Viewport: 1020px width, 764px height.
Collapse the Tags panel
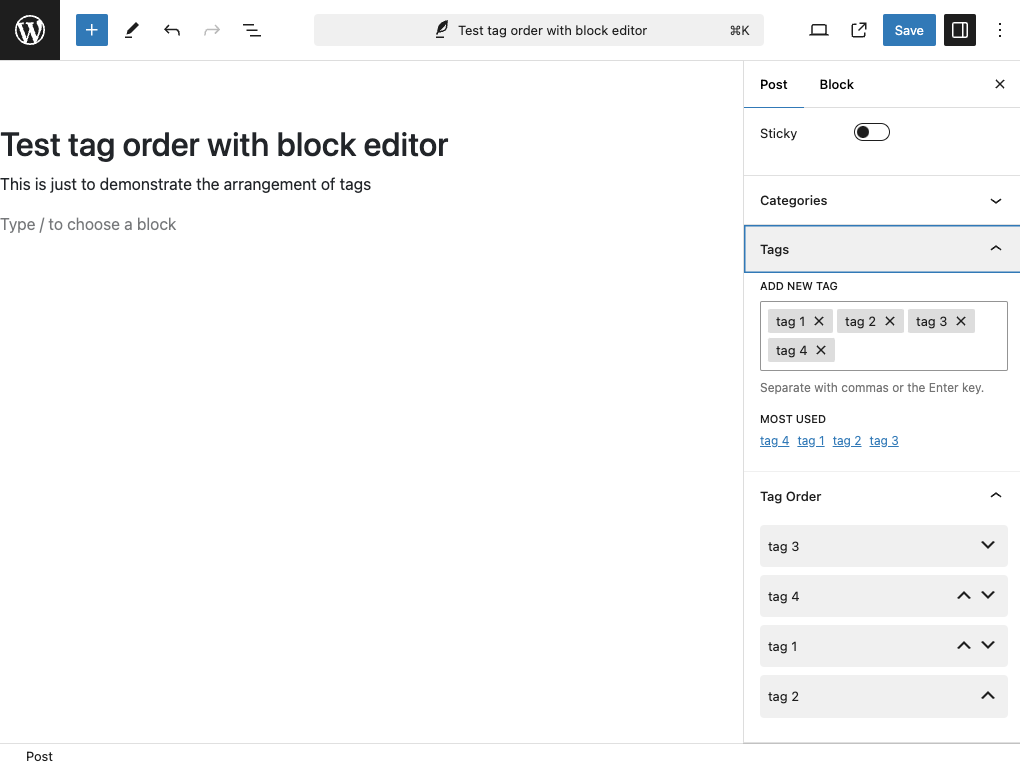[x=995, y=249]
